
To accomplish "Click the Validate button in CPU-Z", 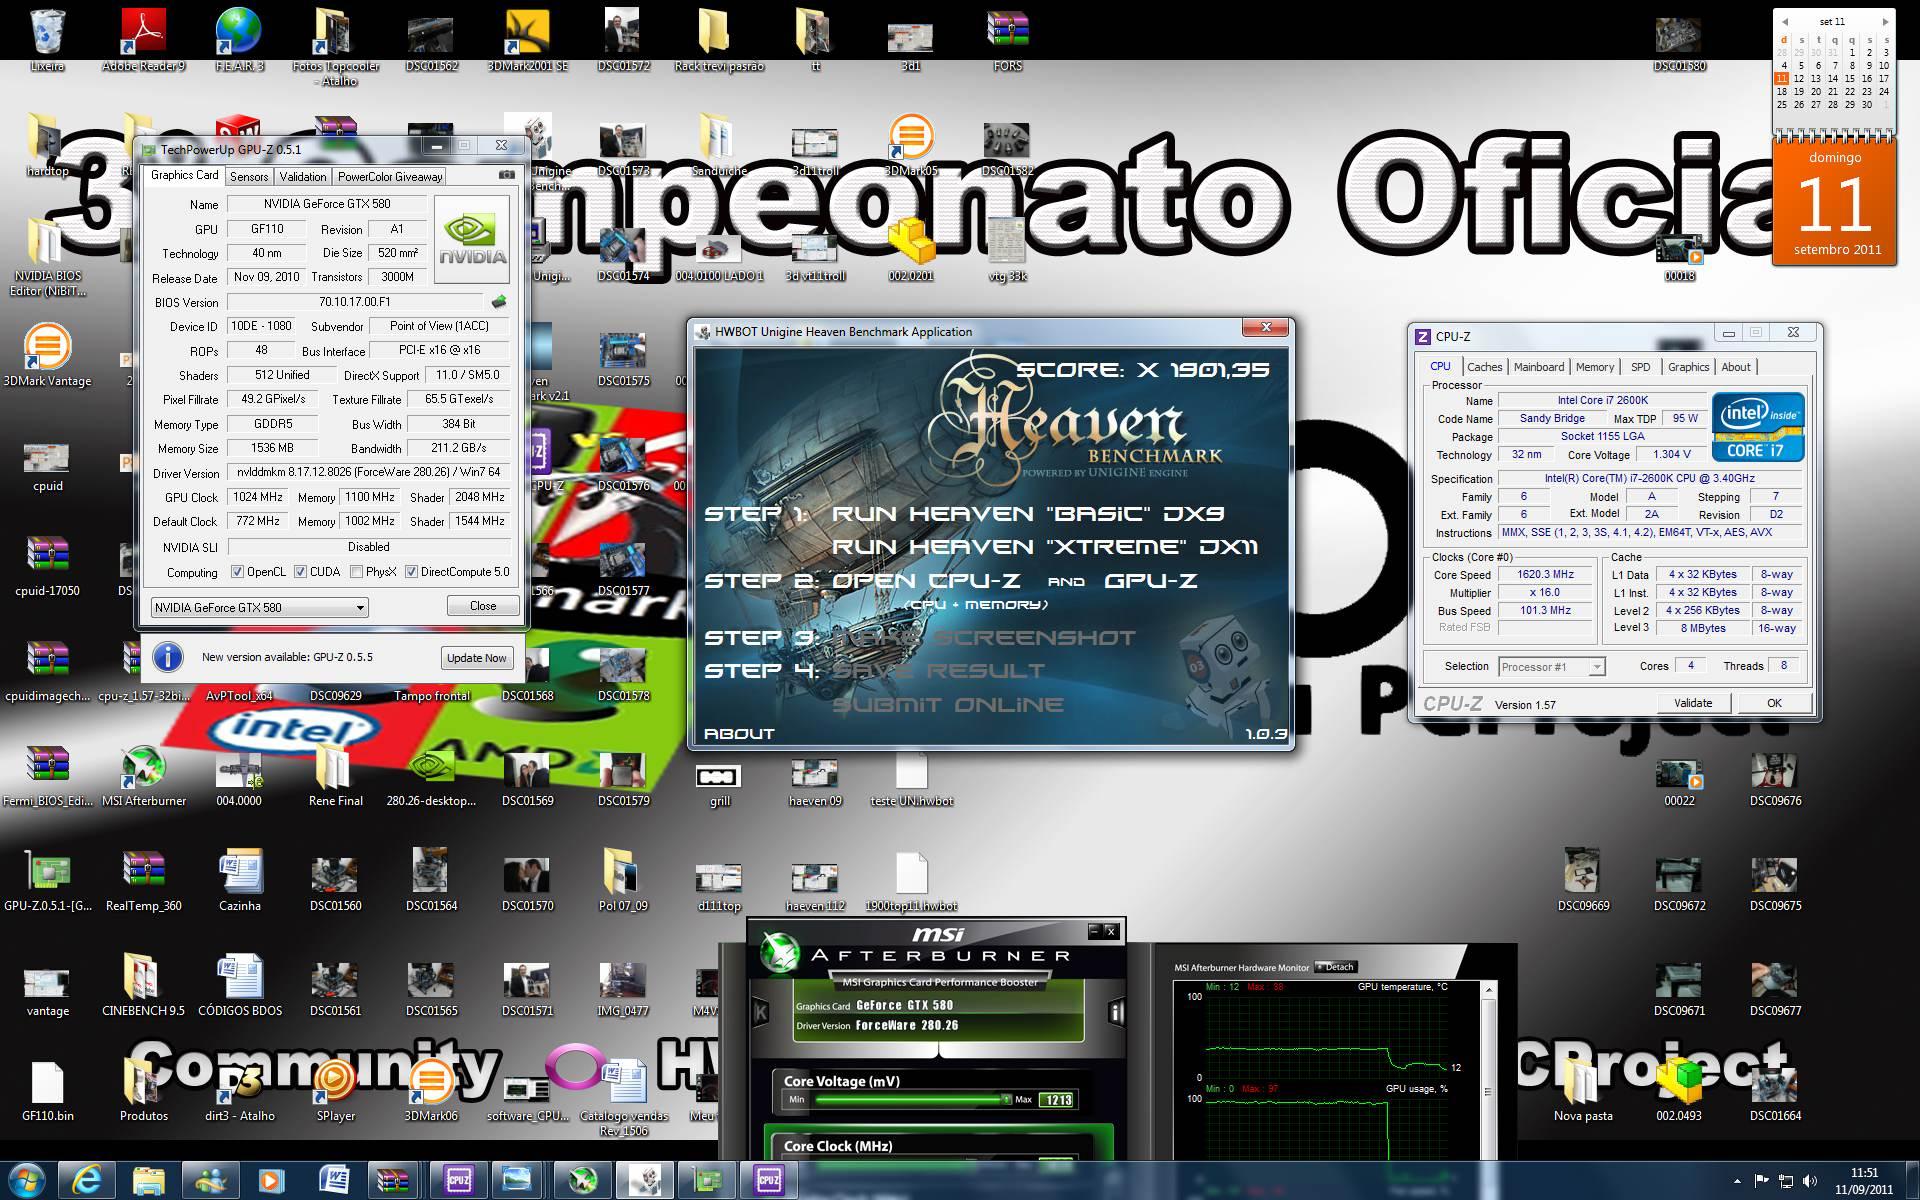I will pos(1693,703).
